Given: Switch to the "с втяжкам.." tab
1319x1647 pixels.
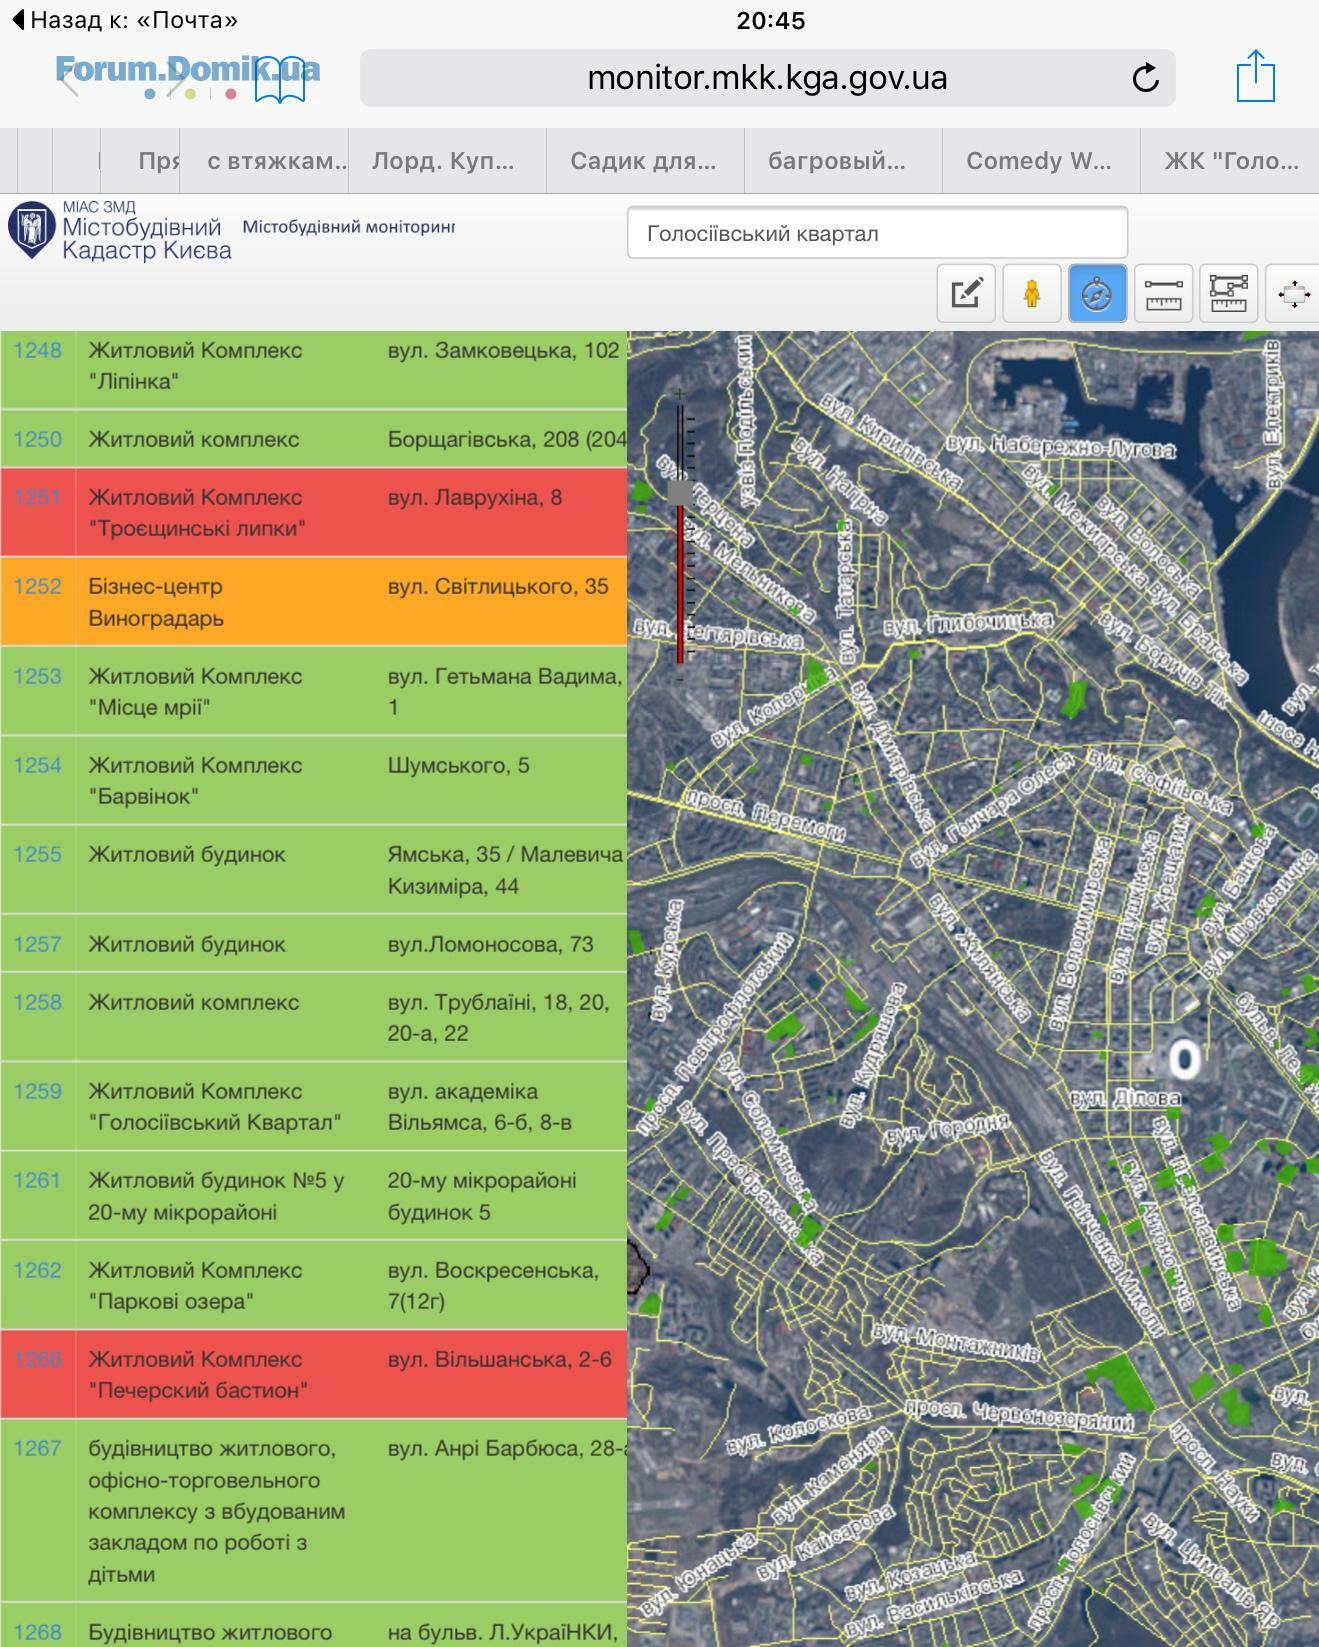Looking at the screenshot, I should (278, 161).
